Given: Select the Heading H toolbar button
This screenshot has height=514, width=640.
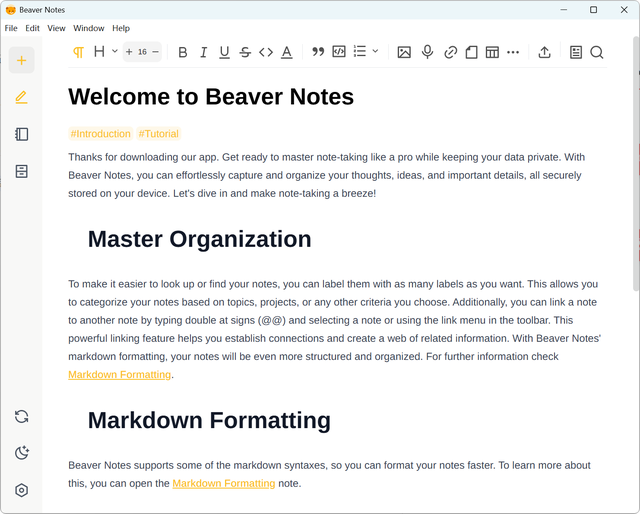Looking at the screenshot, I should [99, 51].
